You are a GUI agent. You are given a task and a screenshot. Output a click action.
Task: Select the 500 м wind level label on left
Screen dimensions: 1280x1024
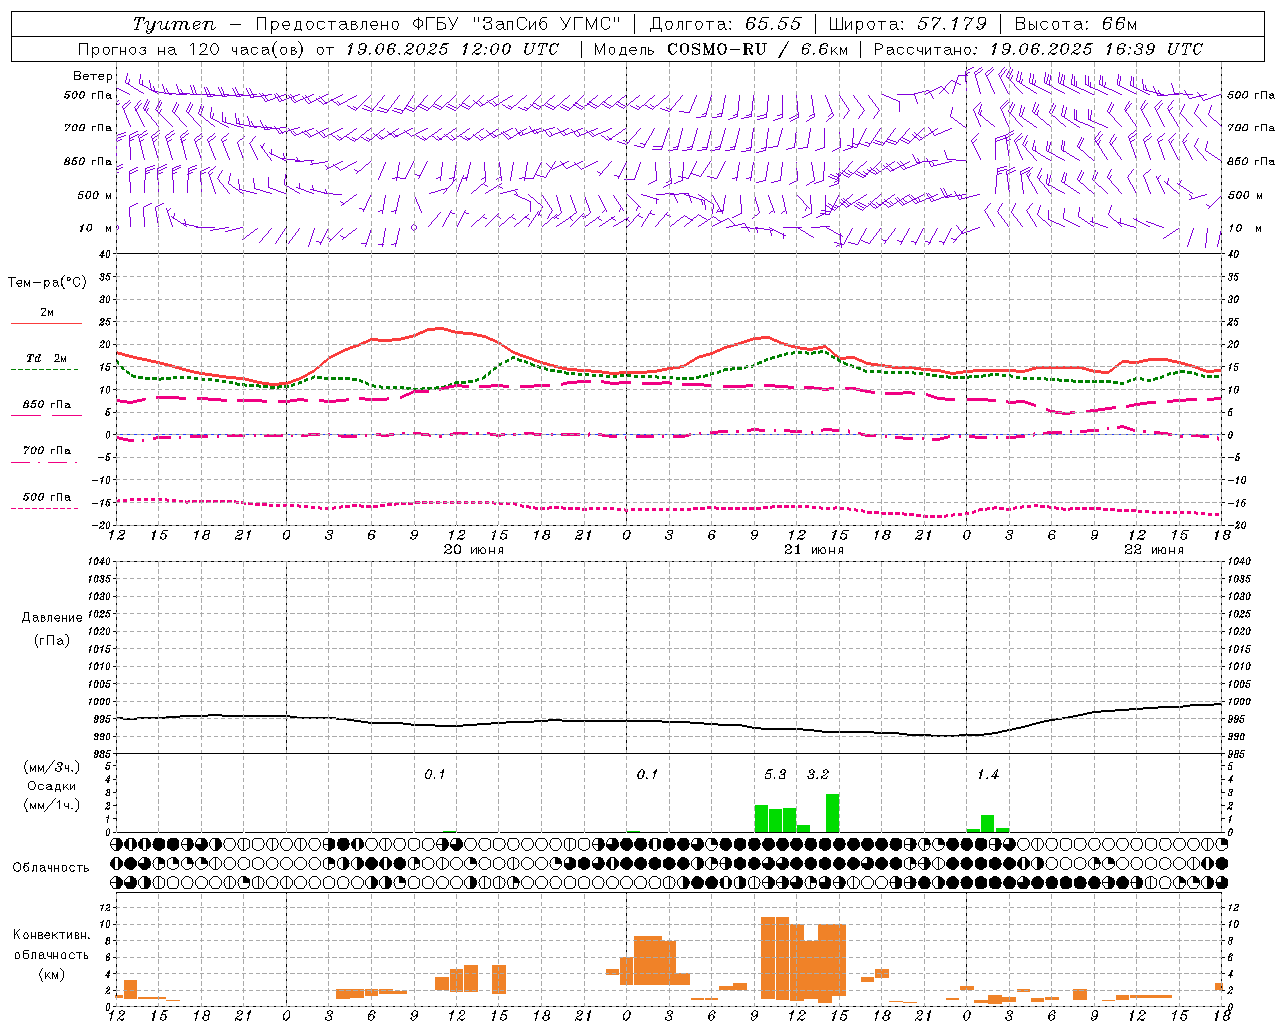[95, 195]
